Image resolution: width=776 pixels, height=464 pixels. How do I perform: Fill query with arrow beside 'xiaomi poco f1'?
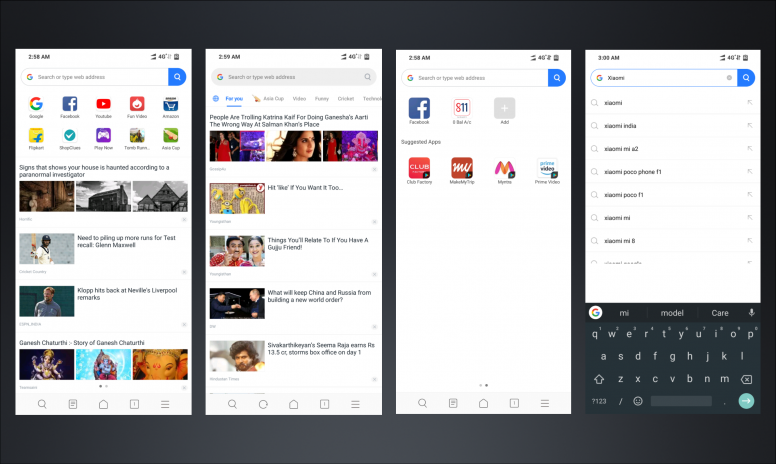click(x=750, y=194)
